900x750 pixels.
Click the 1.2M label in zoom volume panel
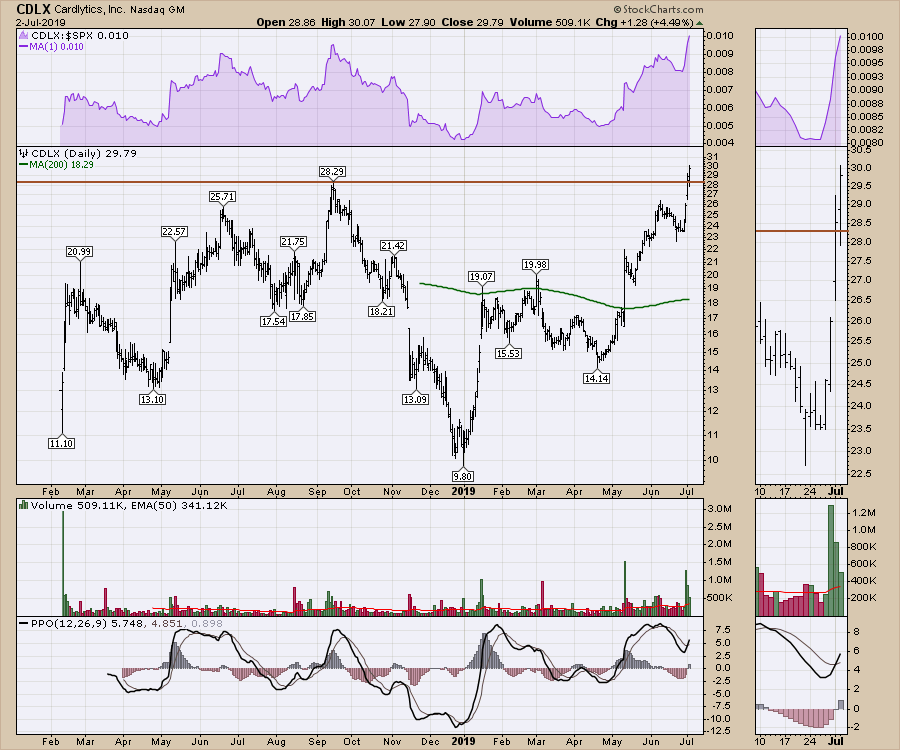tap(864, 512)
